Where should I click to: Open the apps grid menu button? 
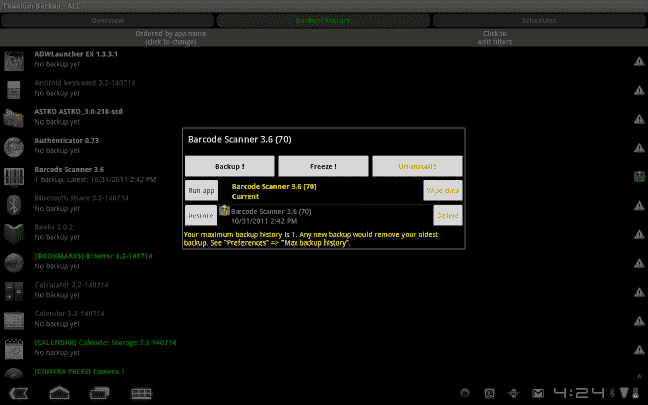[x=141, y=393]
